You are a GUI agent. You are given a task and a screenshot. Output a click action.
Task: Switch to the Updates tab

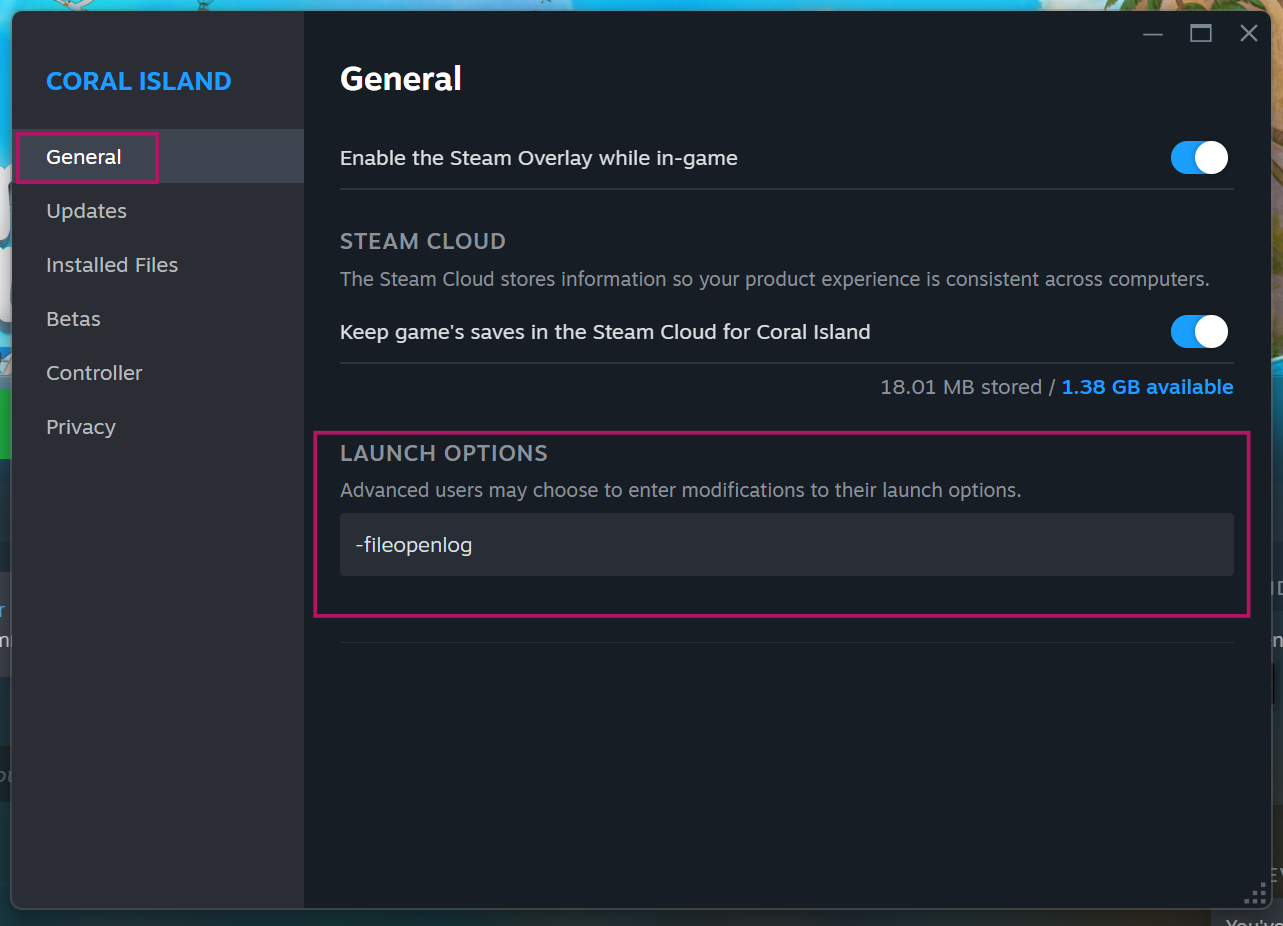click(x=158, y=211)
